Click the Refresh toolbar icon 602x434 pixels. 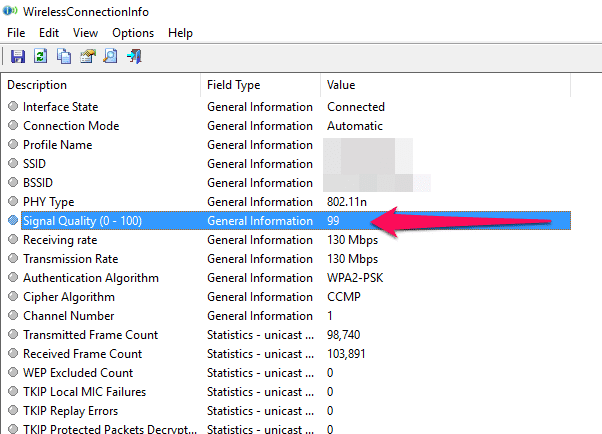click(x=40, y=56)
